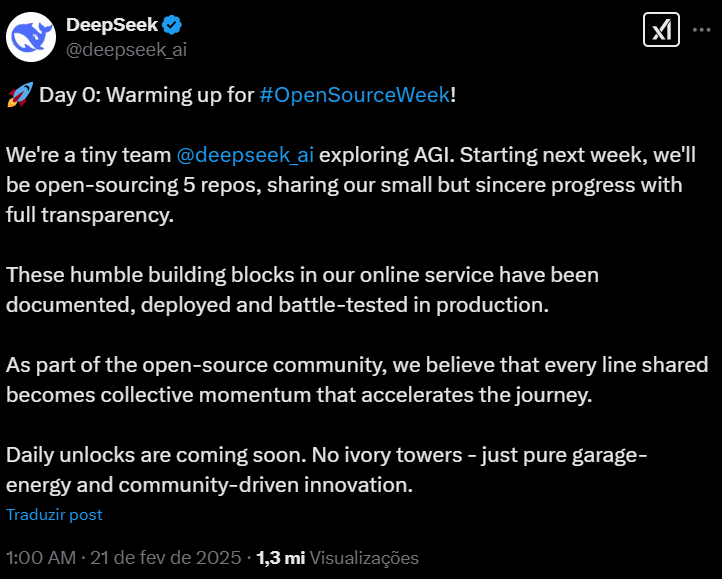Click the rocket emoji starting the post
The width and height of the screenshot is (722, 579).
18,96
